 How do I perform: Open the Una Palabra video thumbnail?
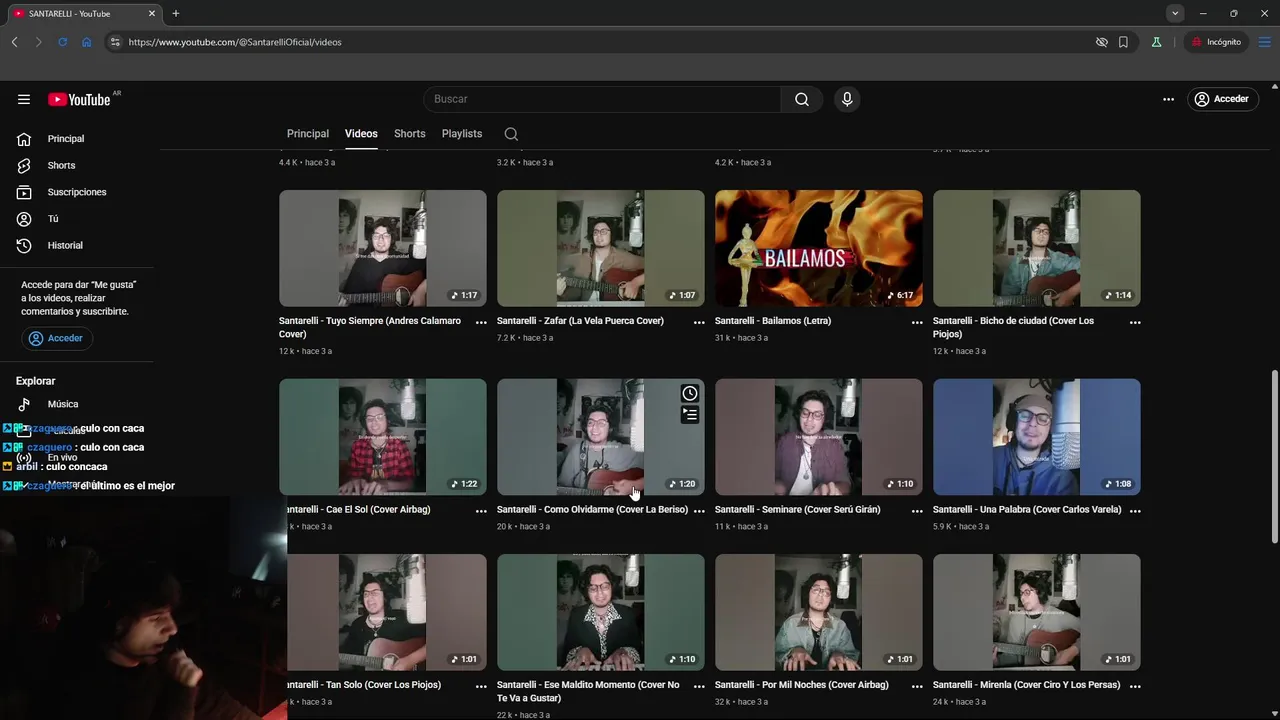click(x=1037, y=437)
